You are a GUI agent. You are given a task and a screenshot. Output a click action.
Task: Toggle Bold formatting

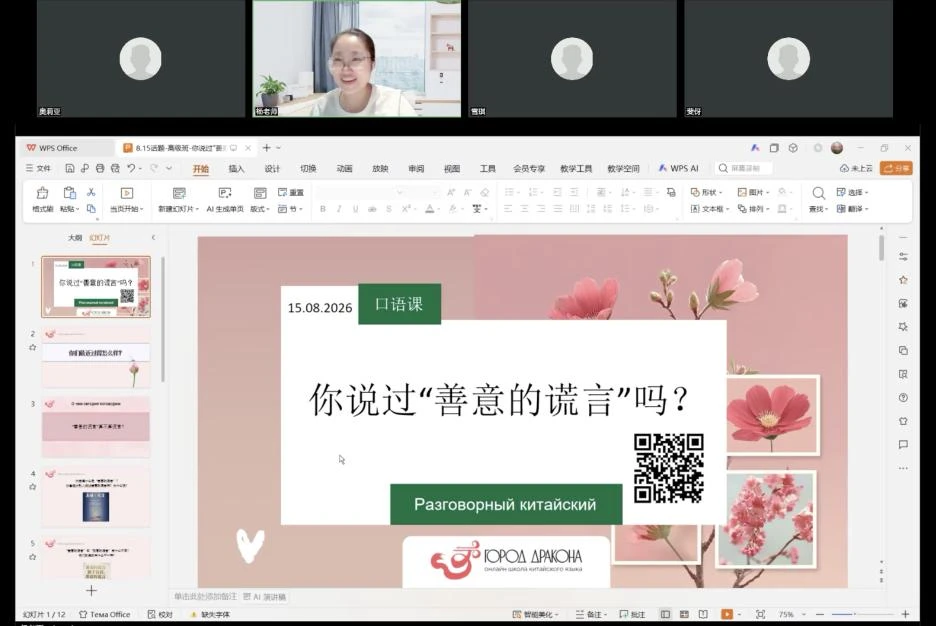[323, 209]
